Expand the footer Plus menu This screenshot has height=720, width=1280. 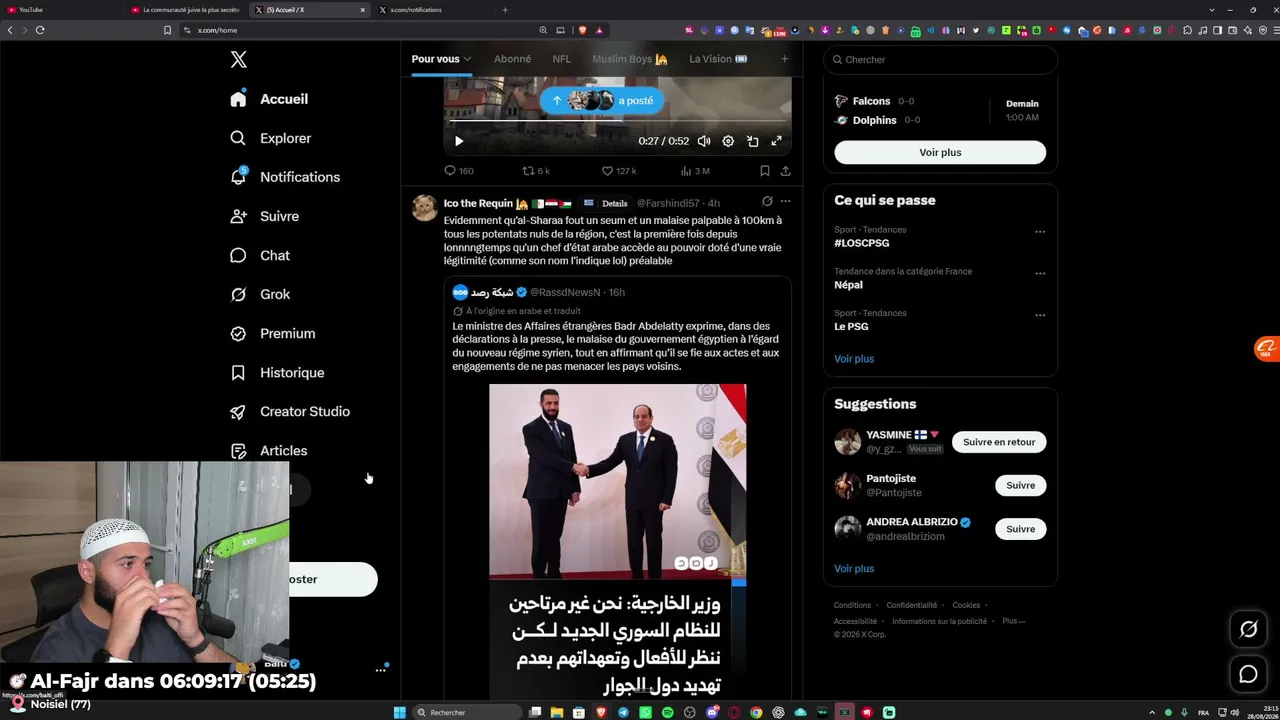(1014, 621)
